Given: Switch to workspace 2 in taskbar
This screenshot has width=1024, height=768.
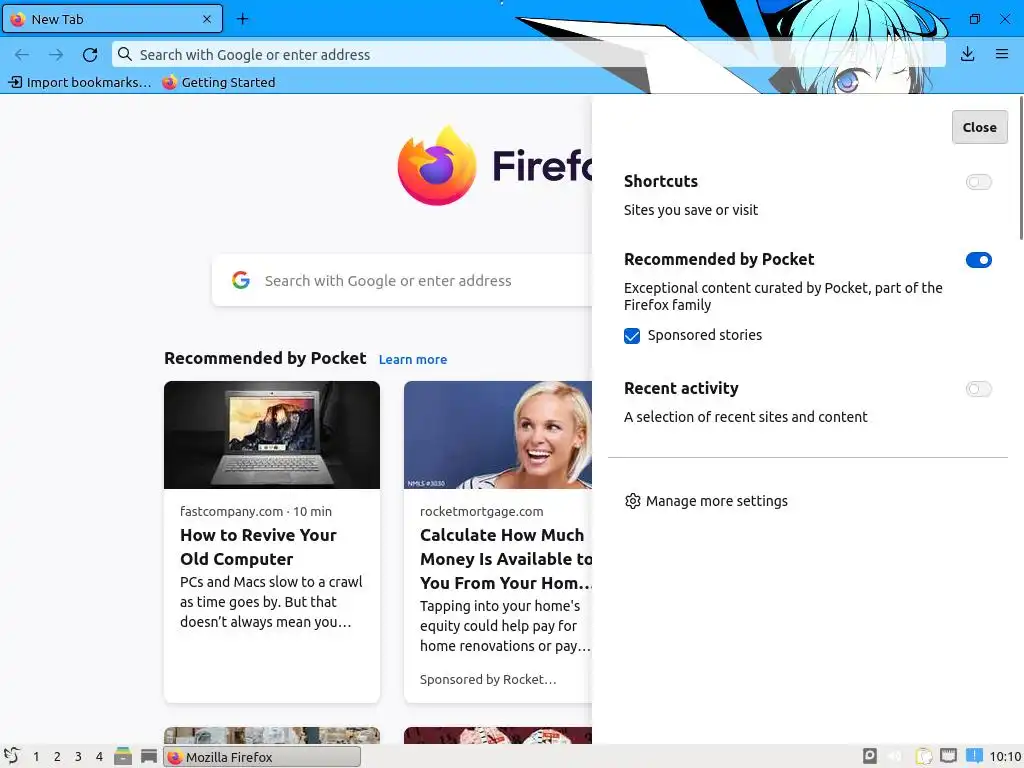Looking at the screenshot, I should click(57, 757).
